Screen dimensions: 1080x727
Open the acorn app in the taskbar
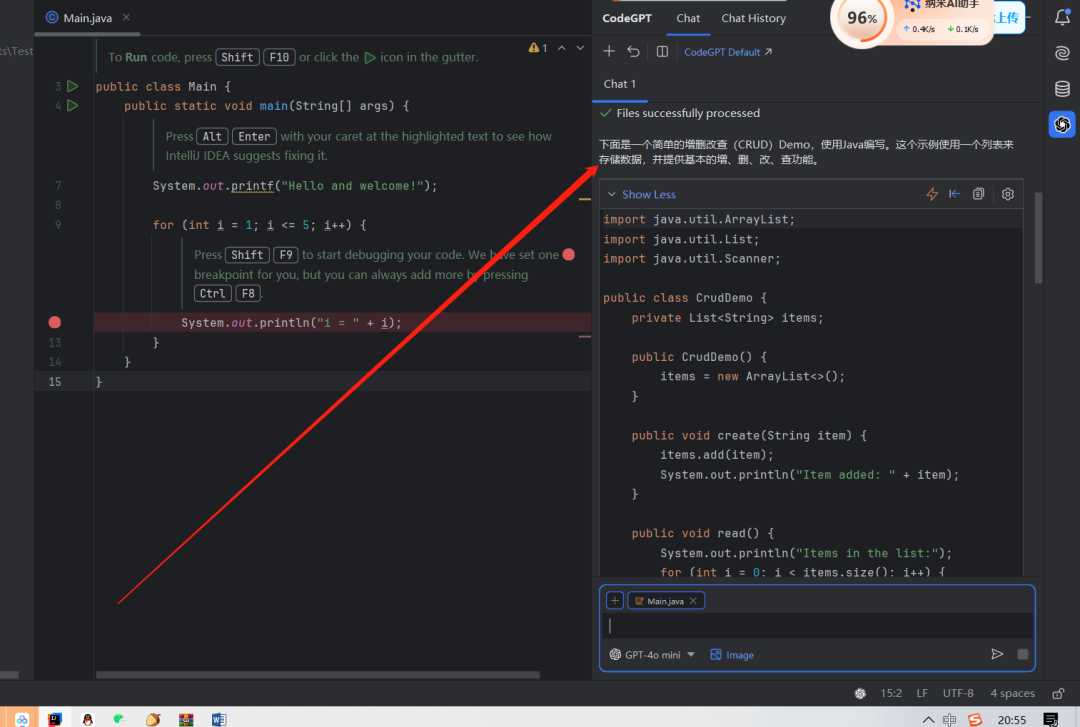click(153, 719)
